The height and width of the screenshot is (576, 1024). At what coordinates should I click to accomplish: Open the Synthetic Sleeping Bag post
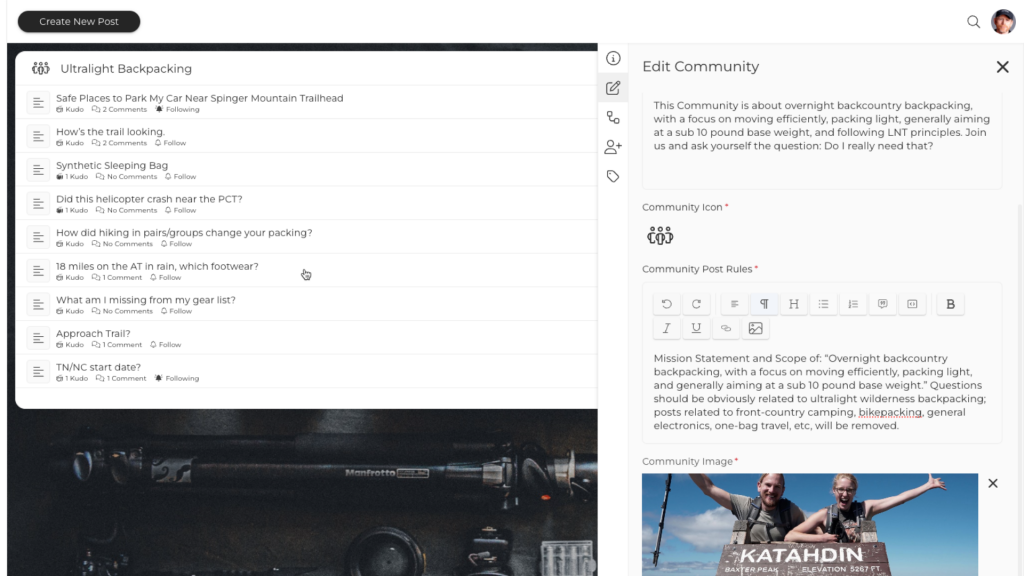click(x=112, y=166)
